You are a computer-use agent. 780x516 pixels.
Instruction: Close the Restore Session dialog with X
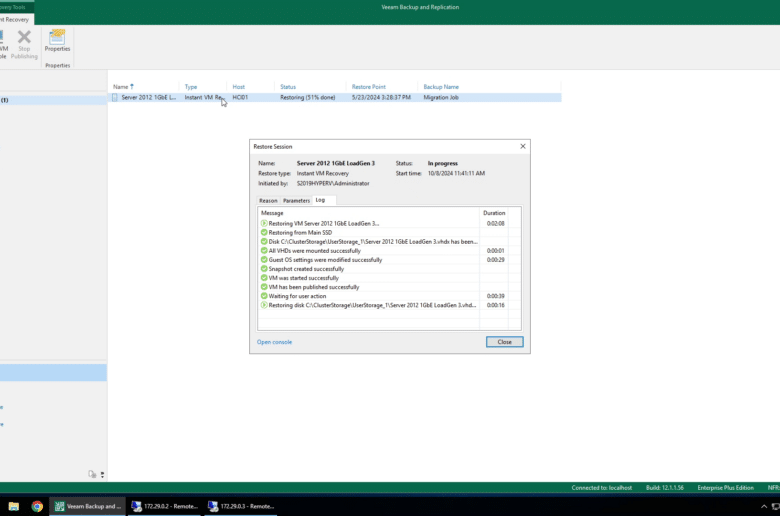point(523,146)
